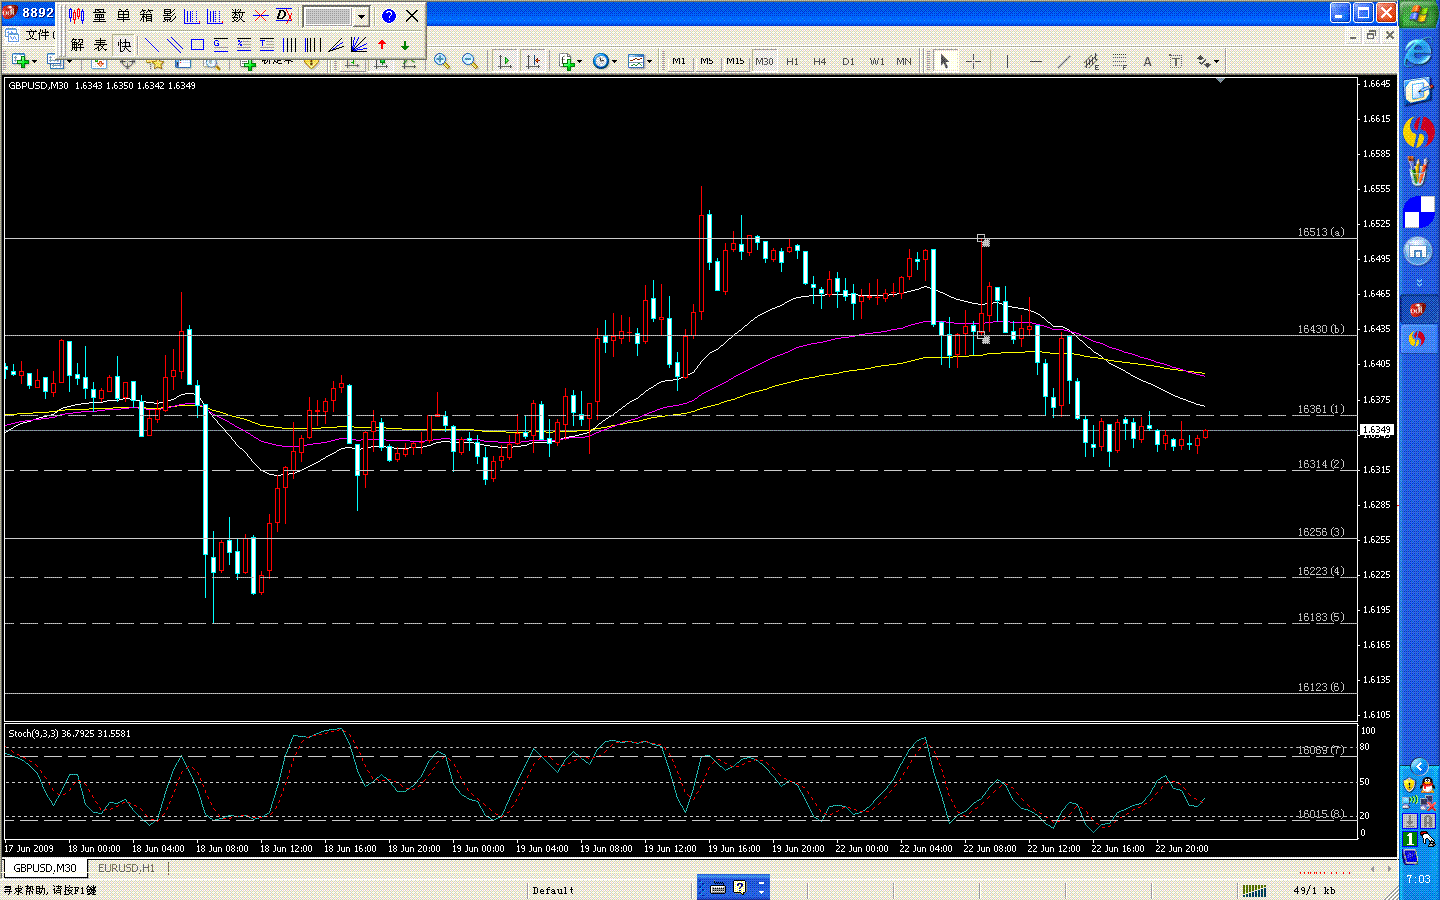The image size is (1440, 900).
Task: Click the 影 button in floating toolbar
Action: 169,16
